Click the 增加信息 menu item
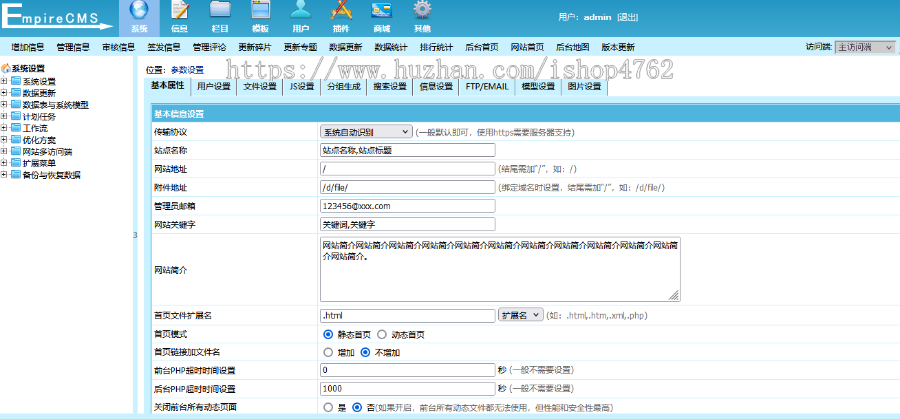900x419 pixels. [28, 48]
